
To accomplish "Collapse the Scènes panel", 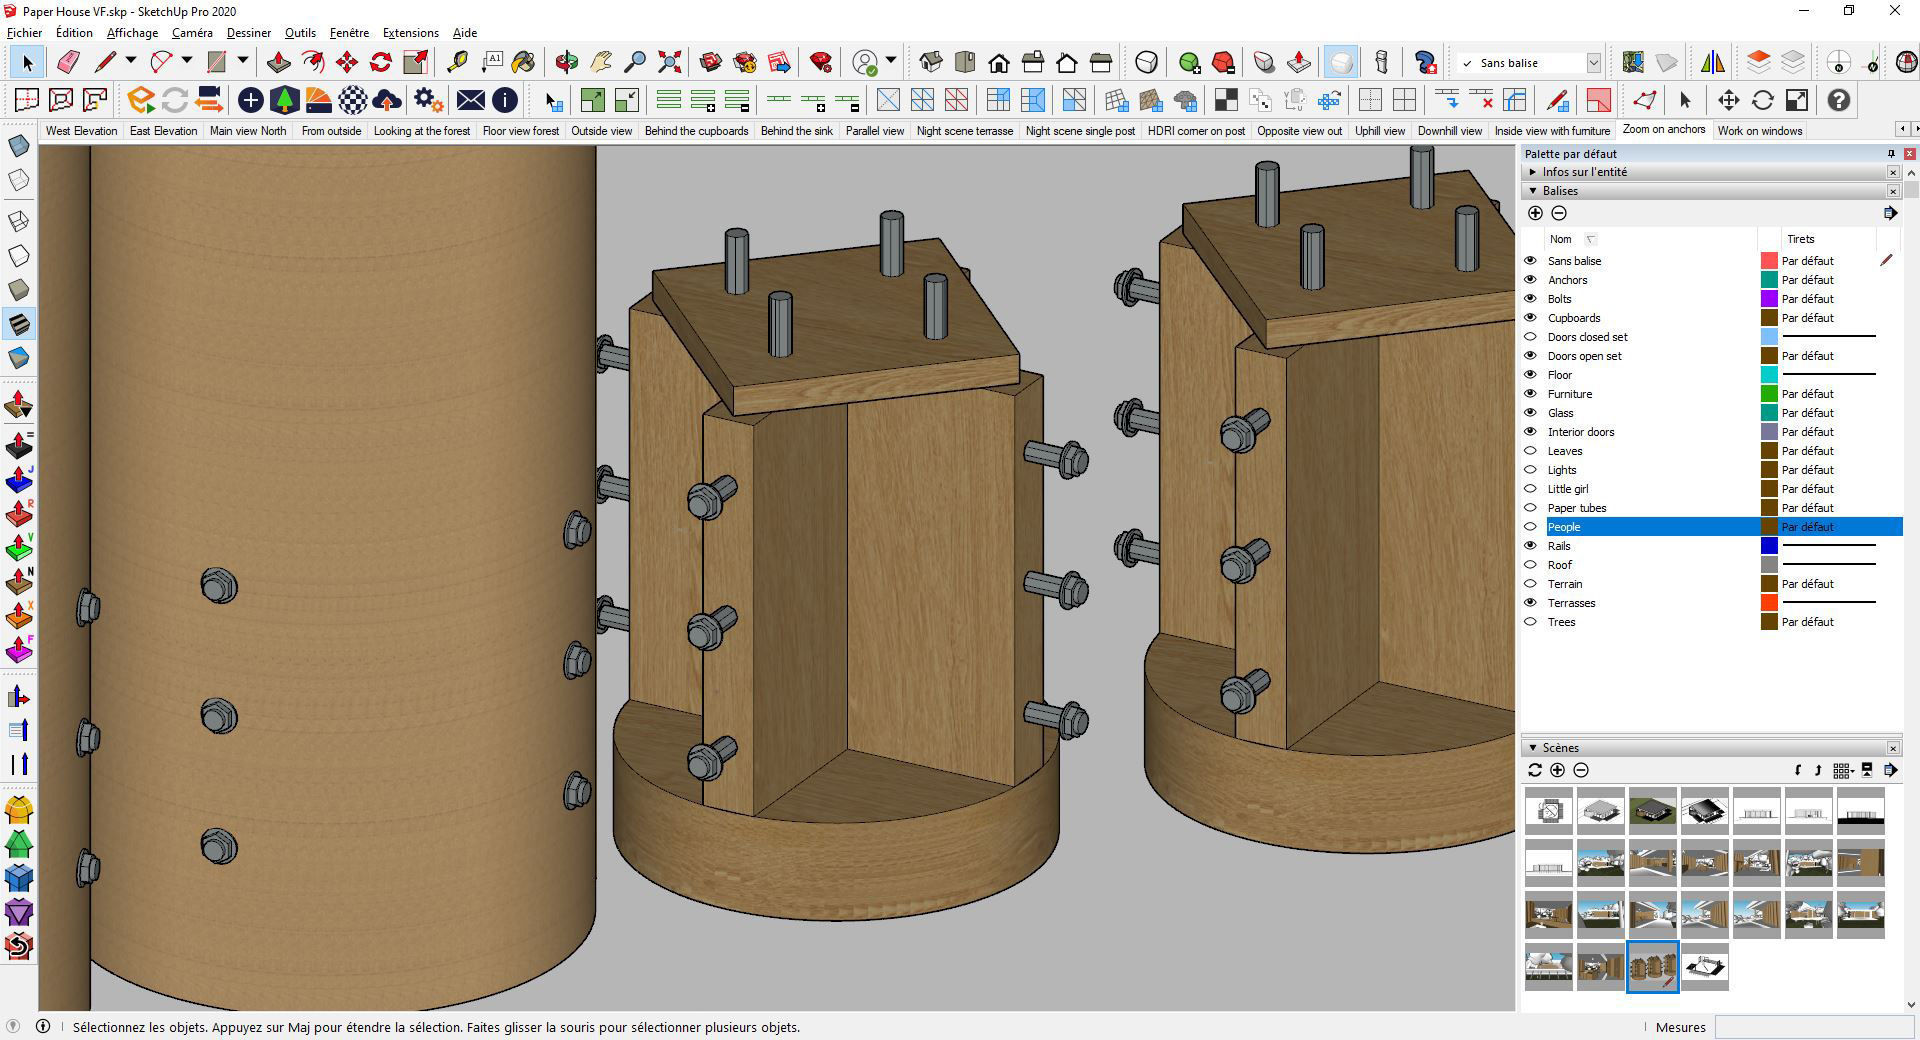I will [1533, 748].
